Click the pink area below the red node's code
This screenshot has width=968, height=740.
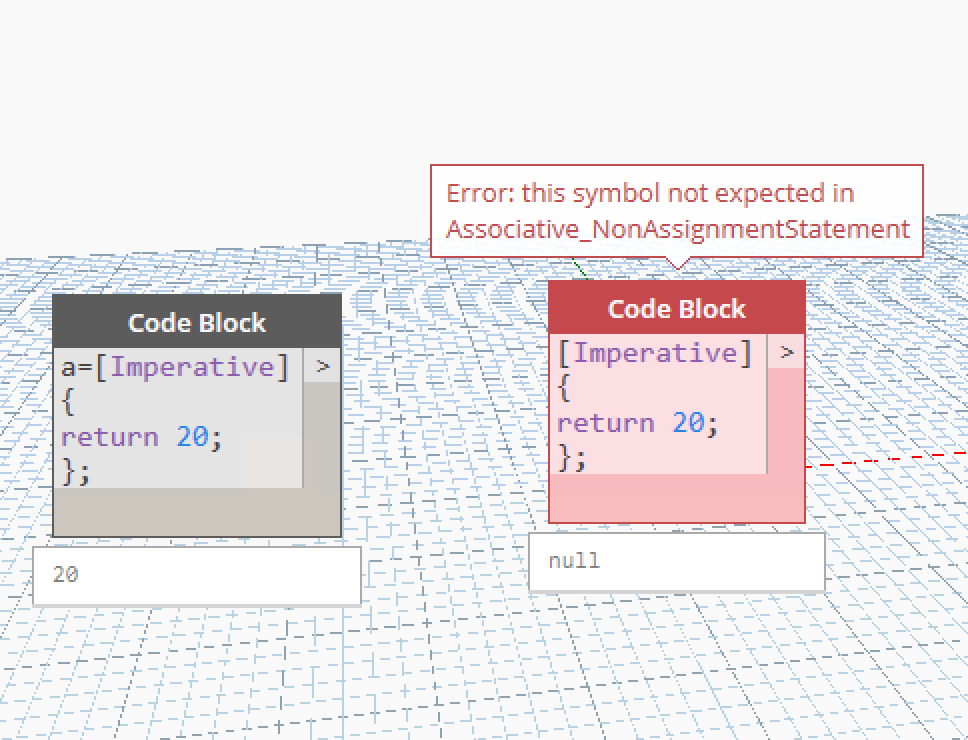coord(676,498)
